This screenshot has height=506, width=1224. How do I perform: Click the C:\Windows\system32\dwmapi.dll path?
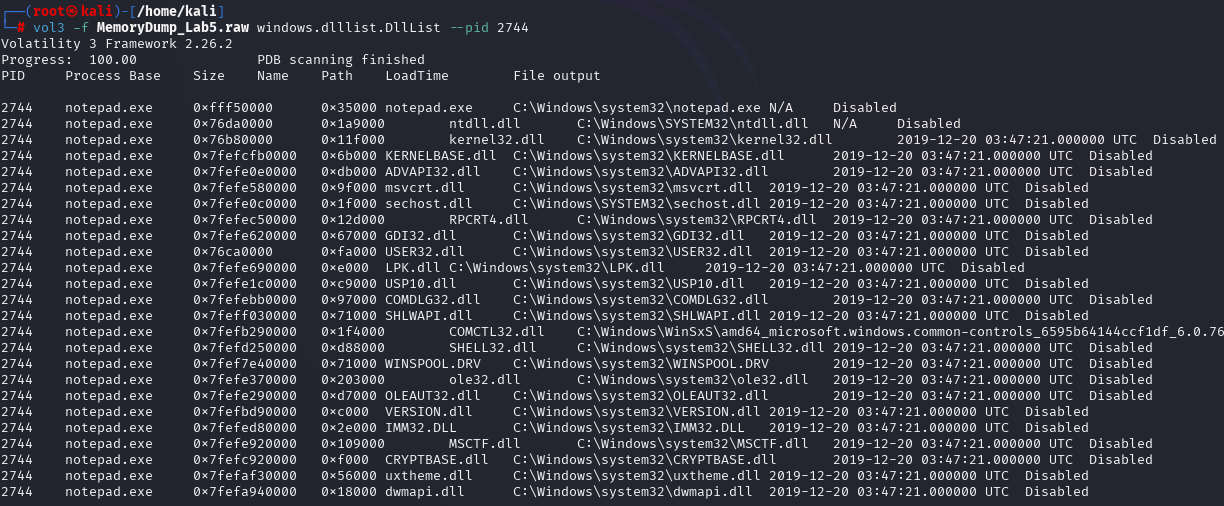pos(632,491)
